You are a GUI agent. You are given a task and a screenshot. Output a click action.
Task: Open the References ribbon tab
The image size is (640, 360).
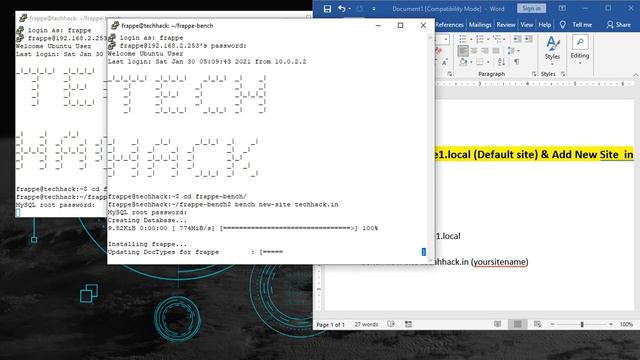pyautogui.click(x=449, y=25)
